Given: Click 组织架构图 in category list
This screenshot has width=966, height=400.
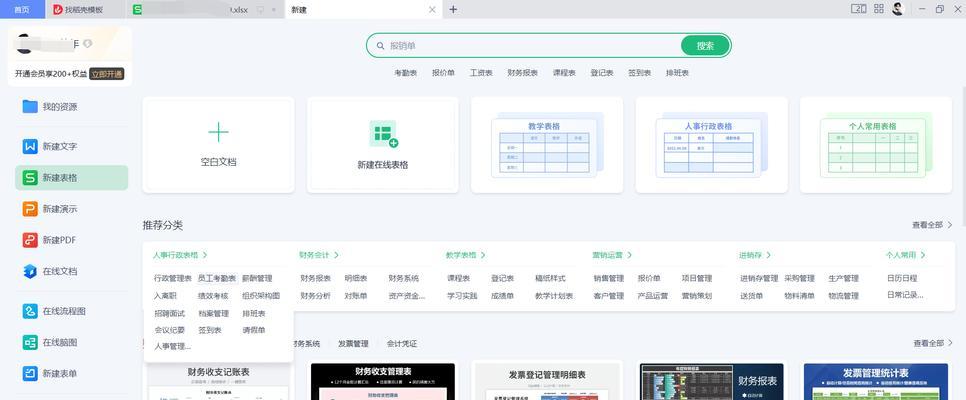Looking at the screenshot, I should (261, 296).
